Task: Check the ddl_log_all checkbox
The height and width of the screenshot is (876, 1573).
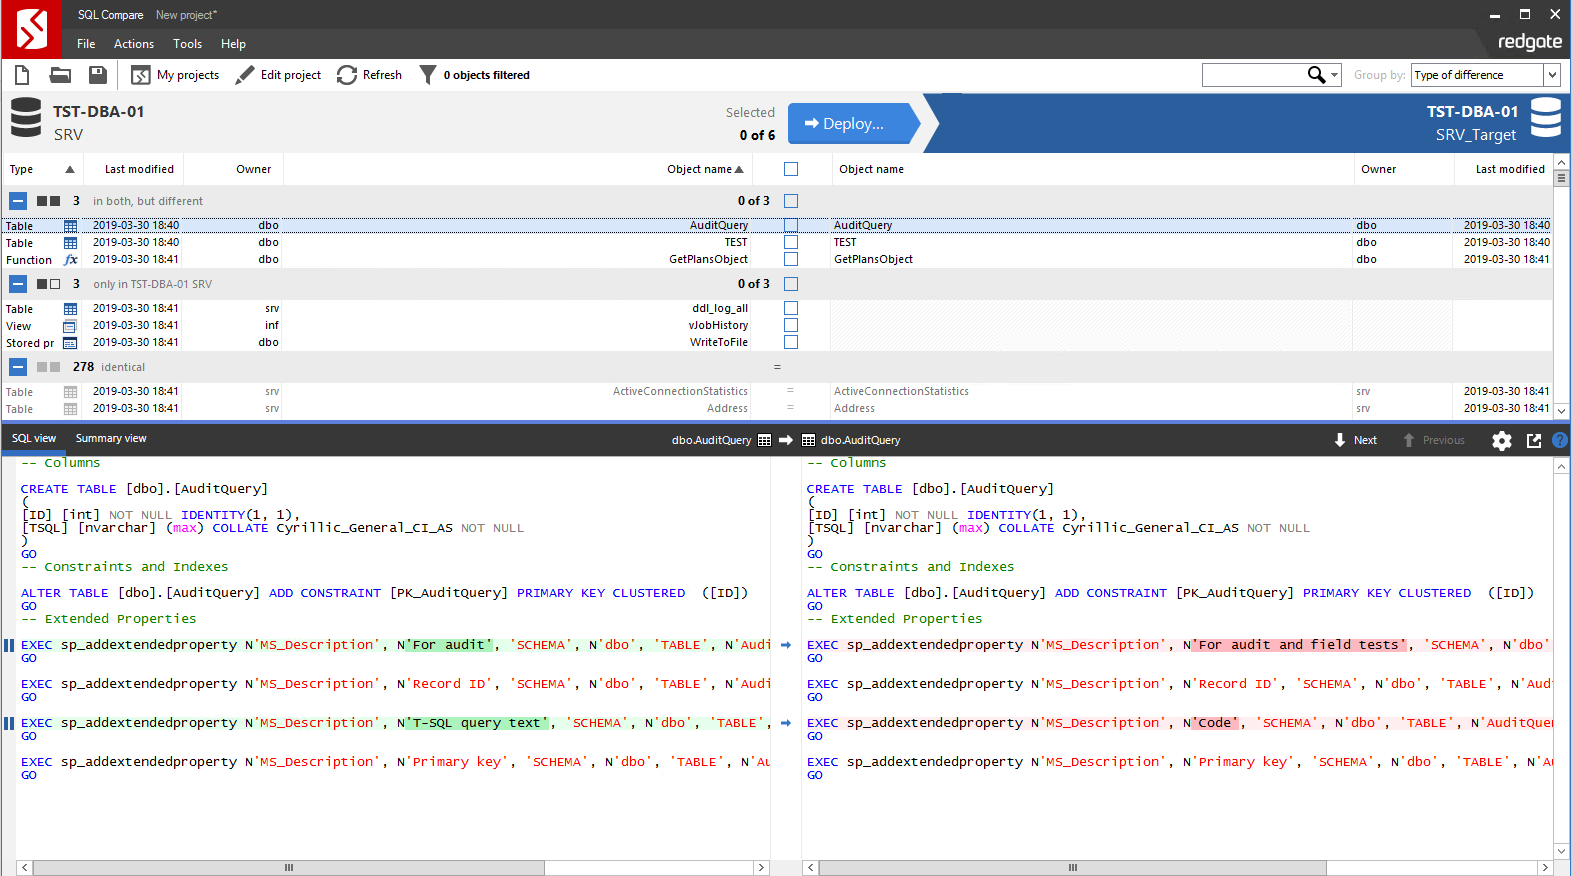Action: [x=791, y=308]
